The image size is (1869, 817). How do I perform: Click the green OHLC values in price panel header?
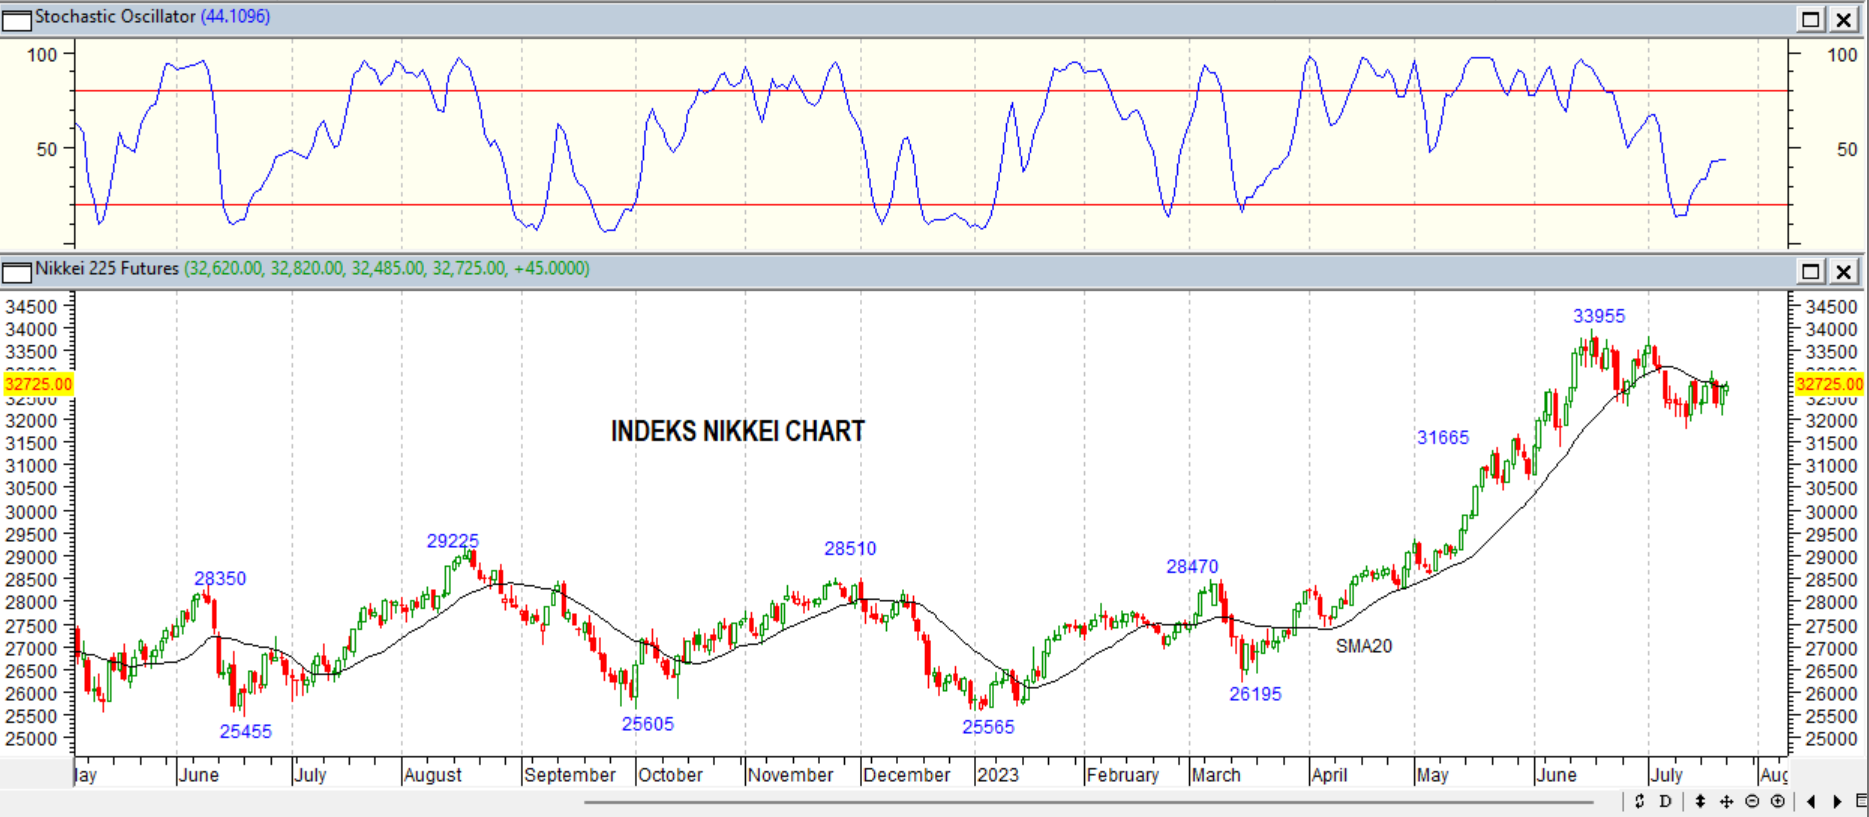pos(387,269)
